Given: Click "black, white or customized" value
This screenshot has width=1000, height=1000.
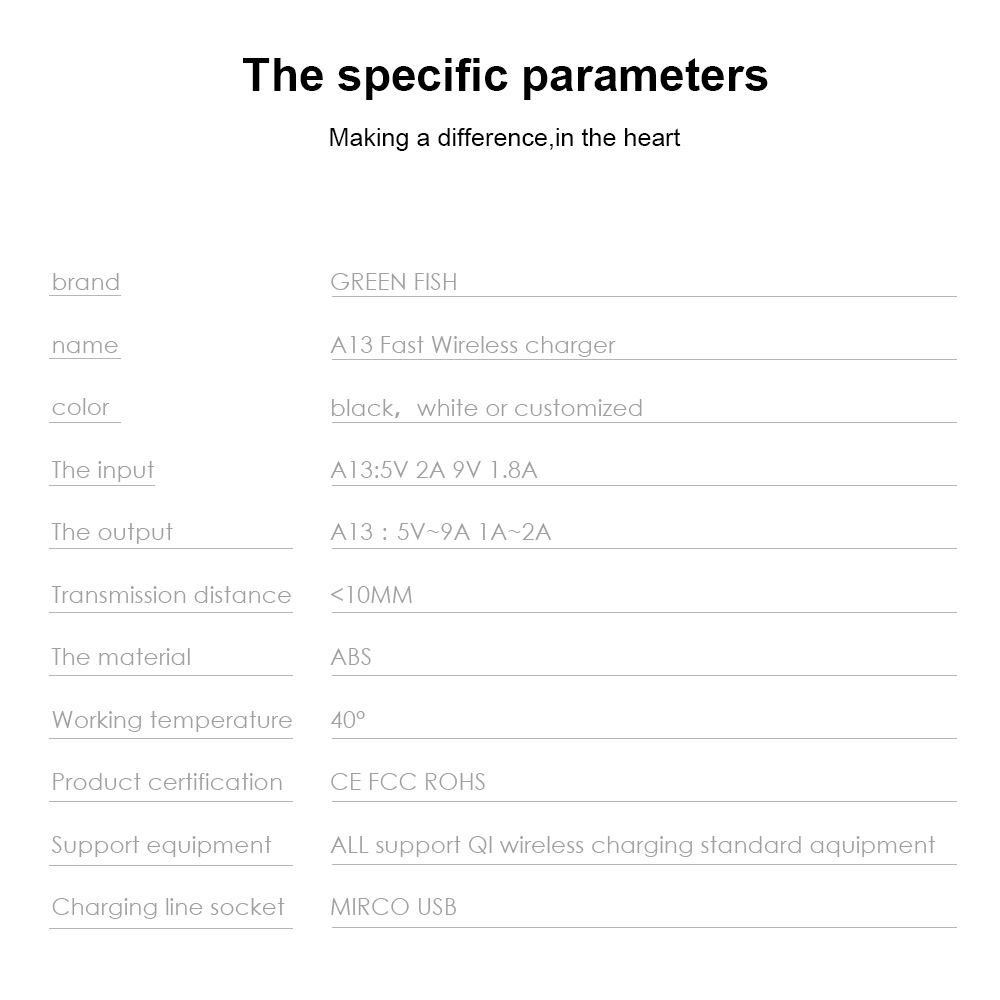Looking at the screenshot, I should pos(486,408).
